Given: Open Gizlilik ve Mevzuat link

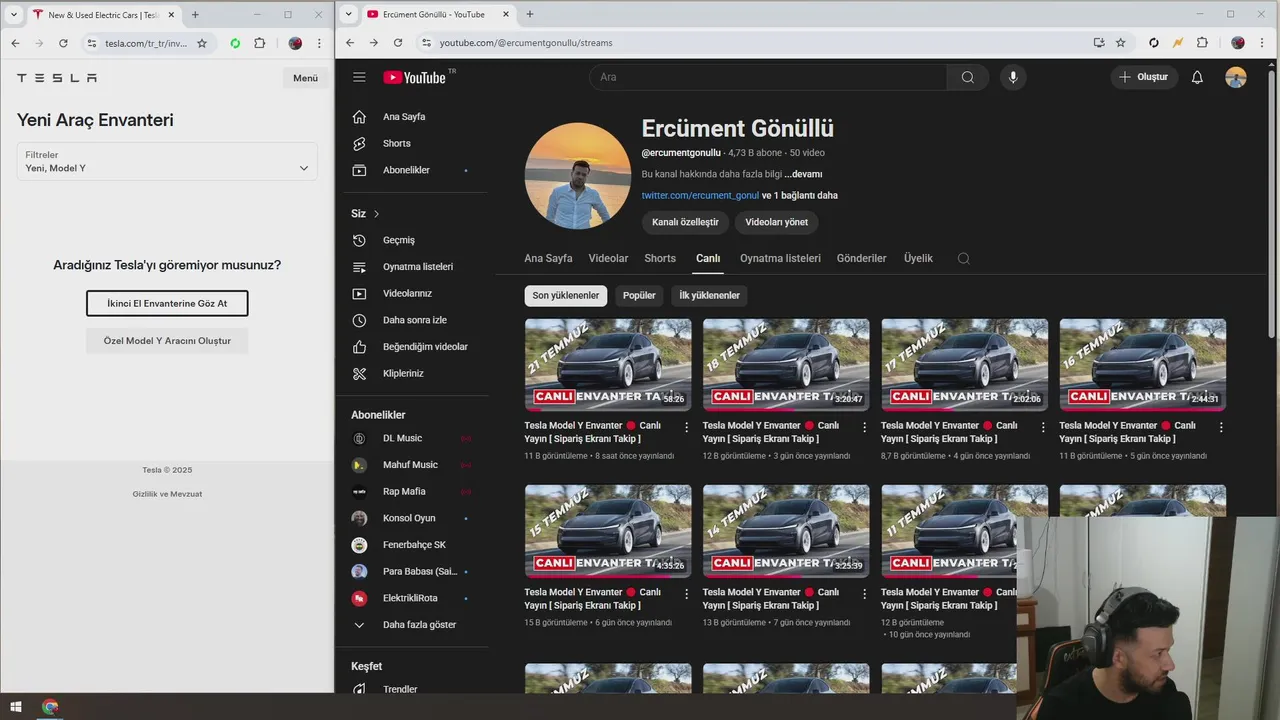Looking at the screenshot, I should click(x=167, y=494).
